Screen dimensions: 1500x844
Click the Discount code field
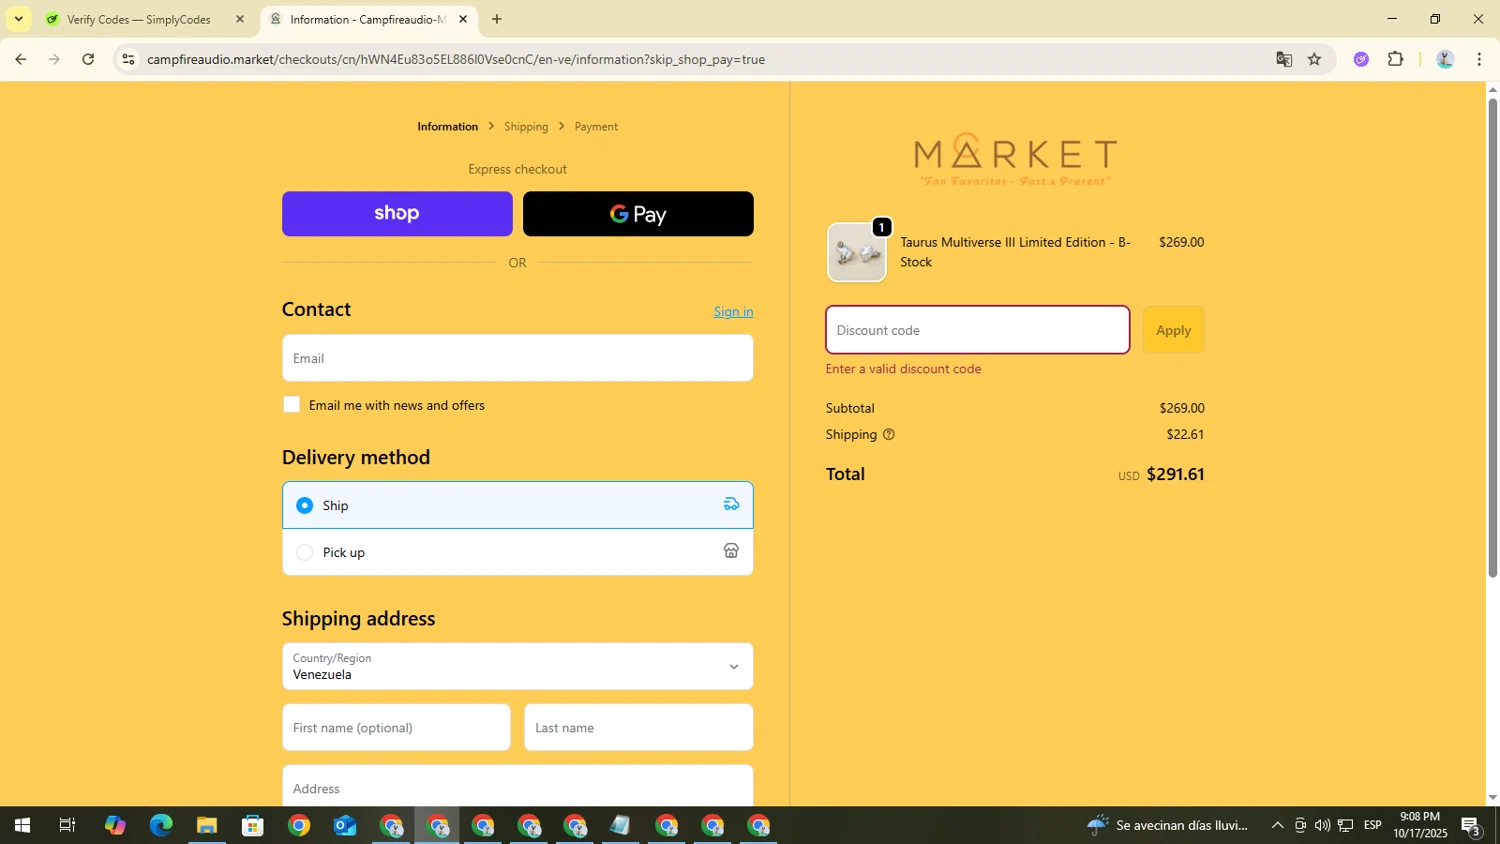977,330
